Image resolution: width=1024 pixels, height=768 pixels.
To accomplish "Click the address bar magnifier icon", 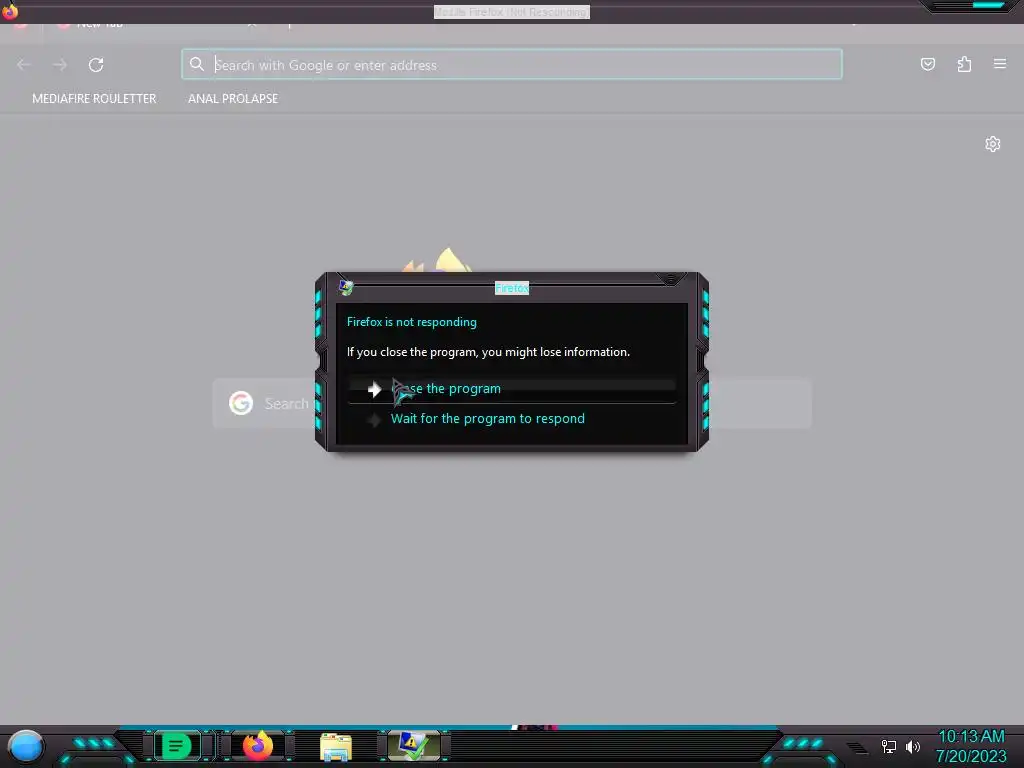I will pos(197,64).
